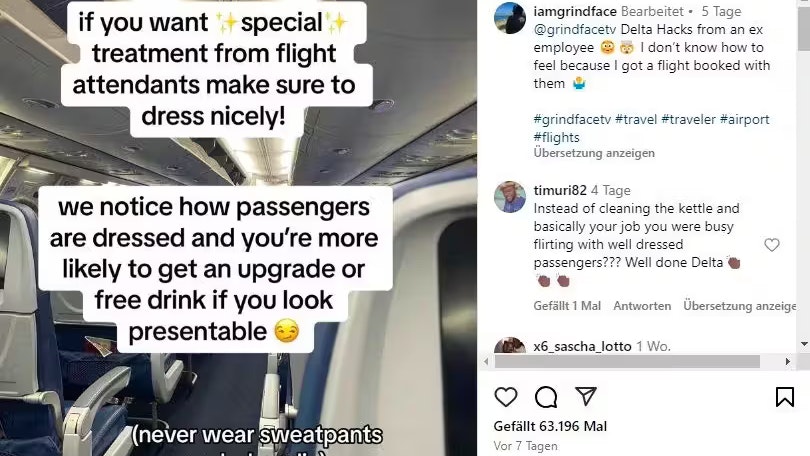Open the #airport hashtag
The height and width of the screenshot is (456, 810).
click(744, 119)
